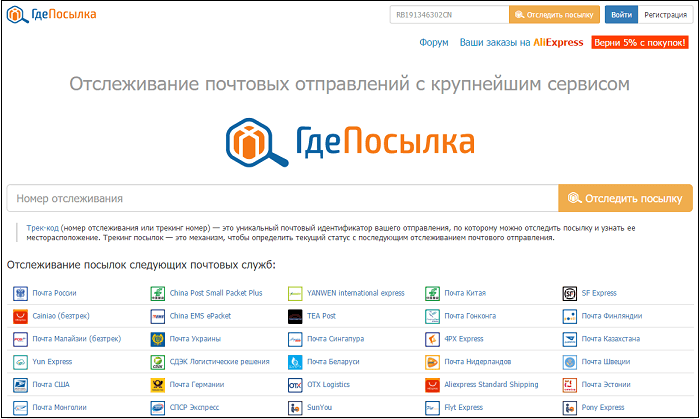Click the Верни 5% с покупок banner
This screenshot has height=419, width=700.
[x=640, y=43]
